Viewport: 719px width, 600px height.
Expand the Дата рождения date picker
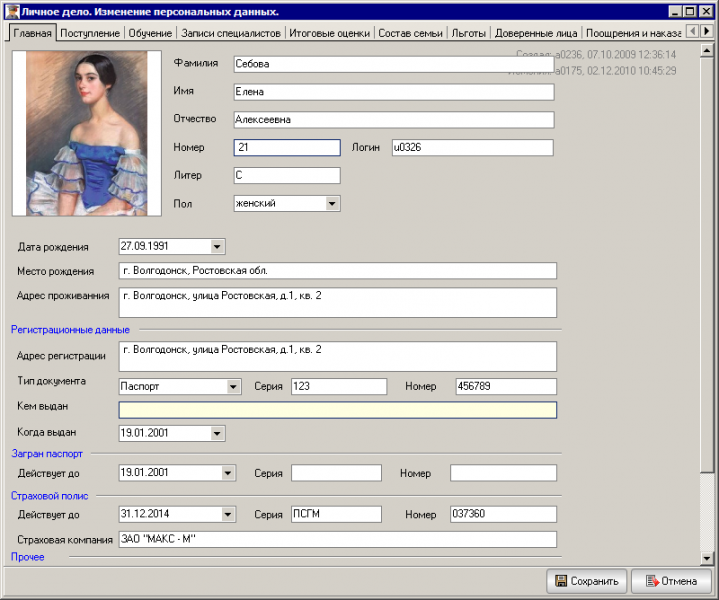(218, 246)
